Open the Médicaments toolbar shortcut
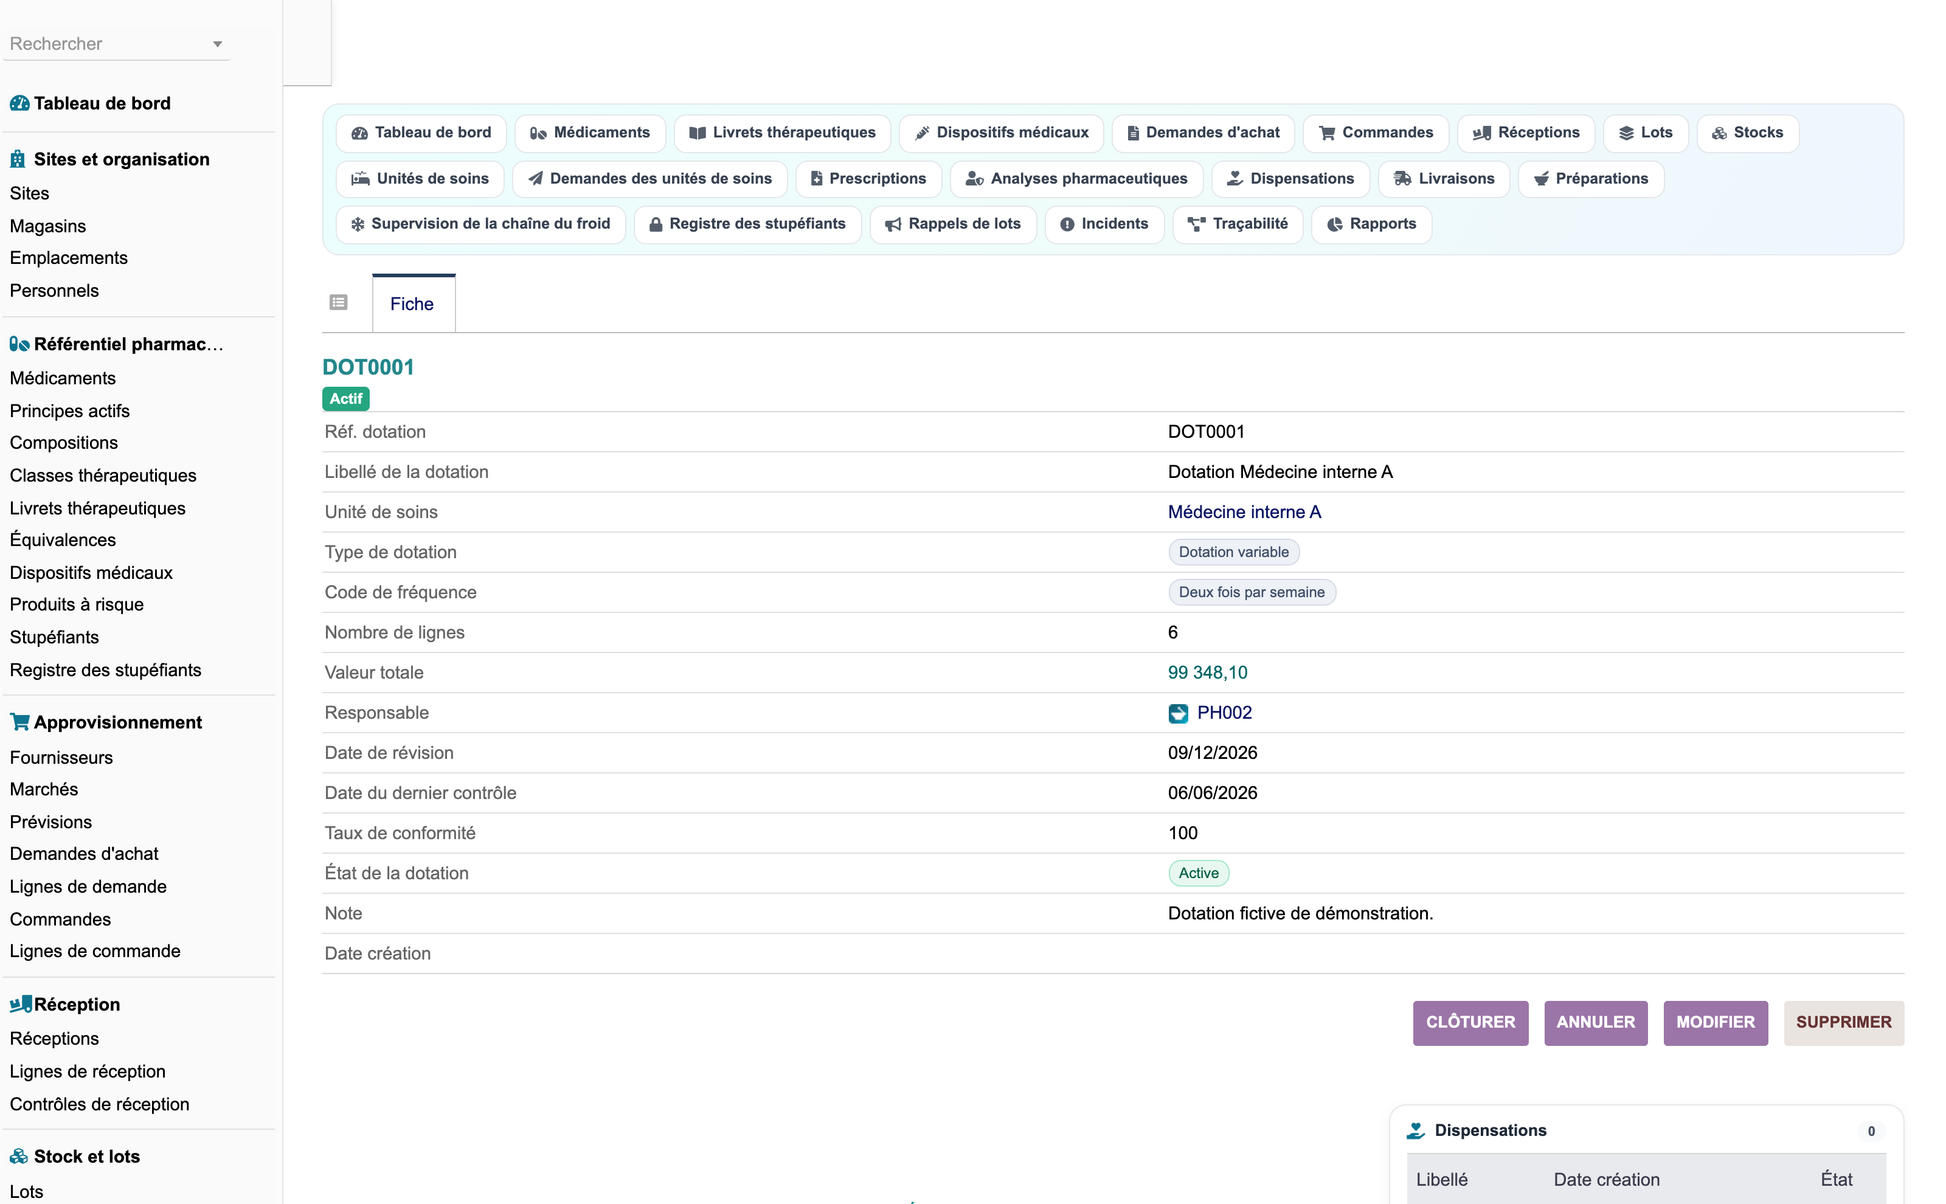 tap(589, 133)
